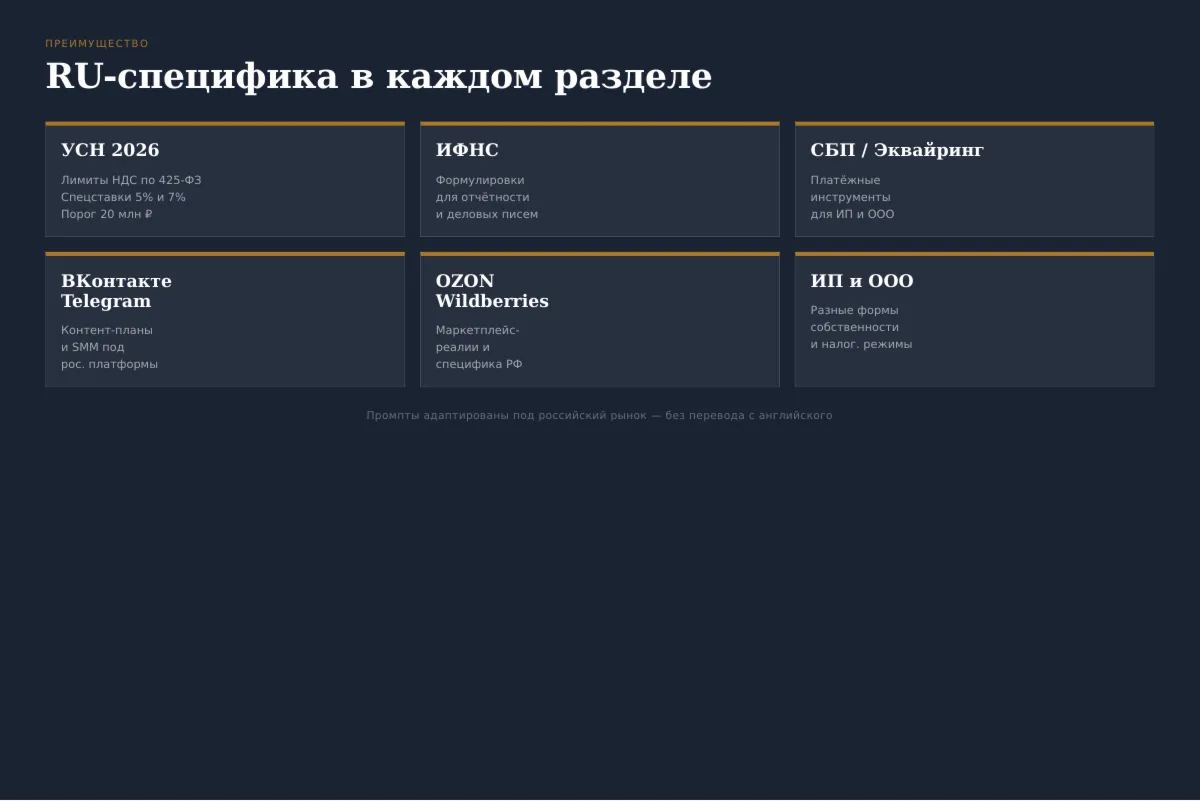Viewport: 1200px width, 801px height.
Task: Click the line 'Разные формы'
Action: coord(855,311)
